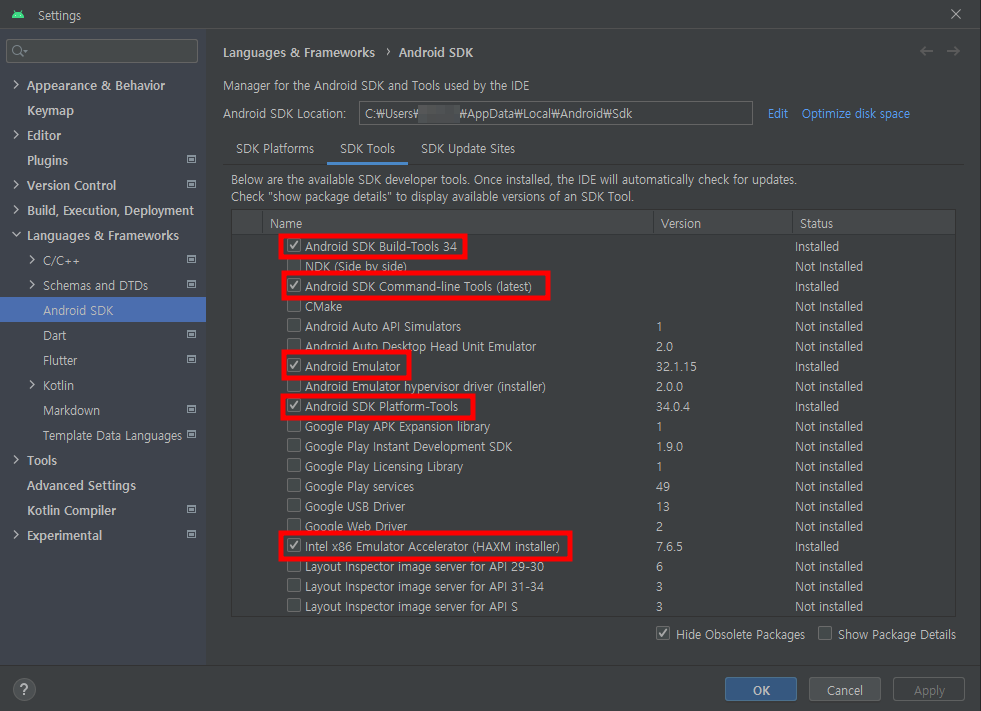Open the Flutter settings item
The height and width of the screenshot is (711, 981).
(60, 361)
